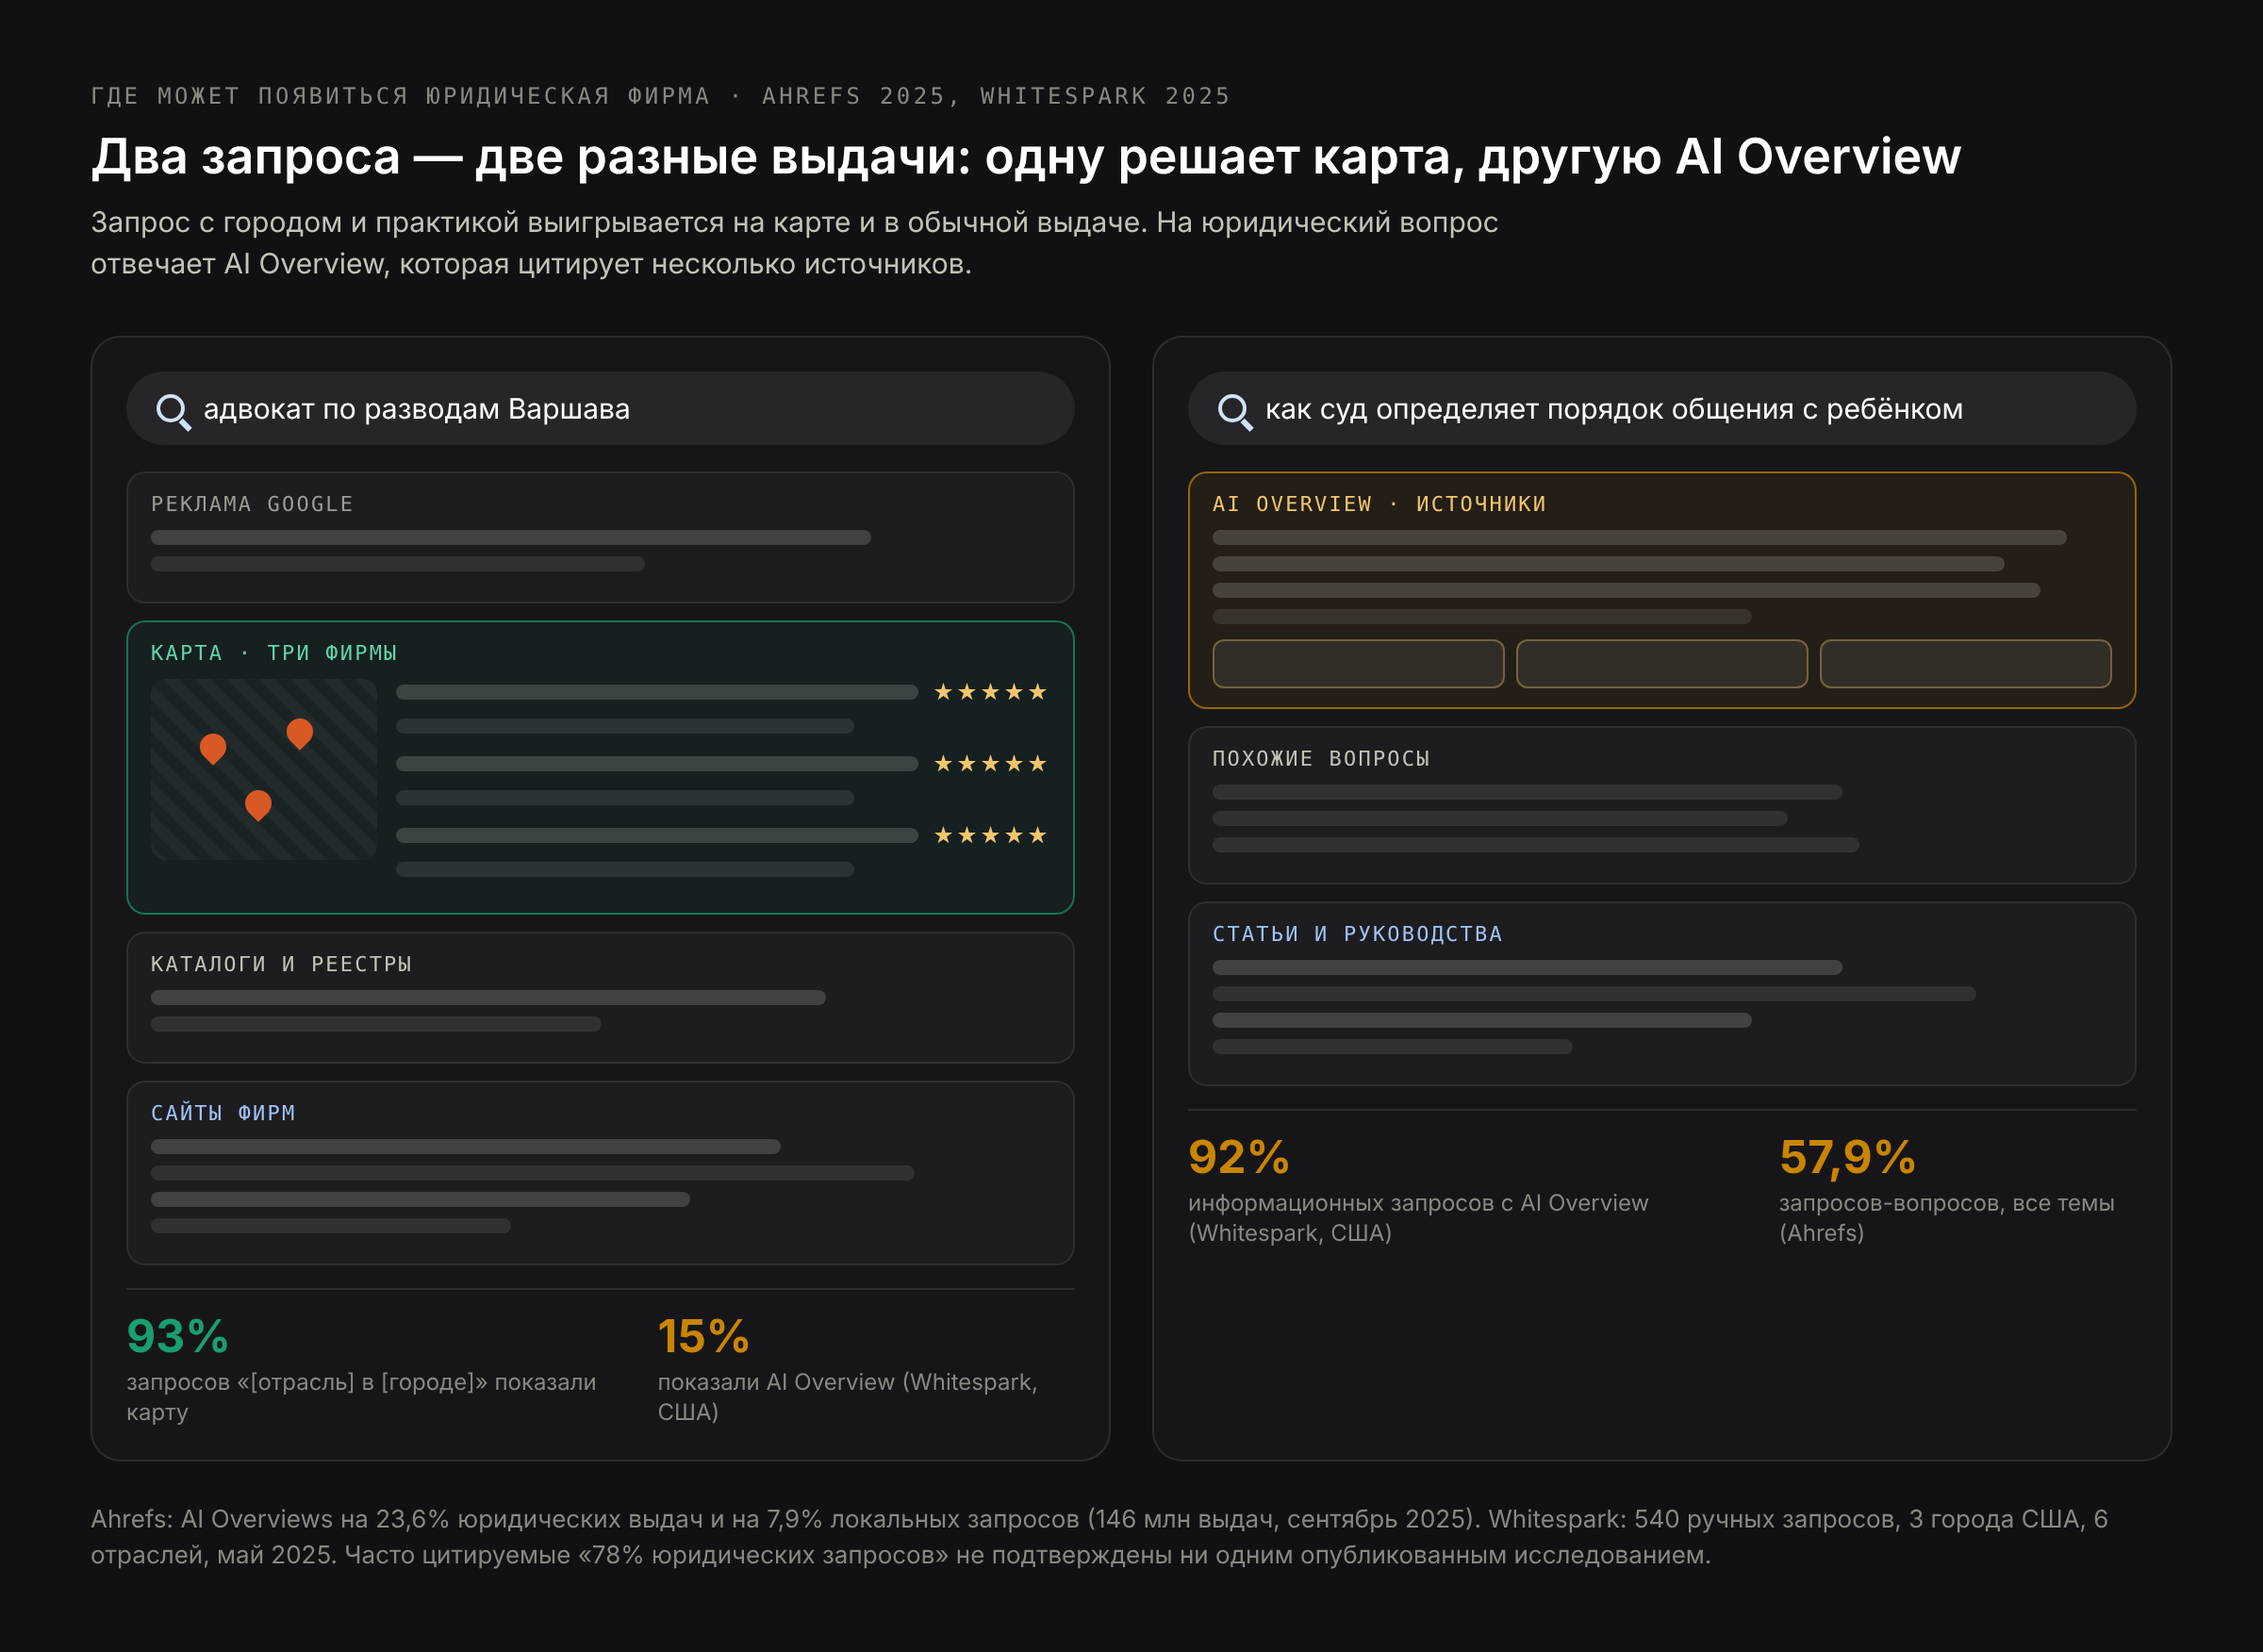The height and width of the screenshot is (1652, 2263).
Task: Click the header line «ГД�E МОЖЕТ ПОЯВИТЬСЯ ЮРИДИЧЕСКАЯ ФИРМА»
Action: pyautogui.click(x=401, y=96)
